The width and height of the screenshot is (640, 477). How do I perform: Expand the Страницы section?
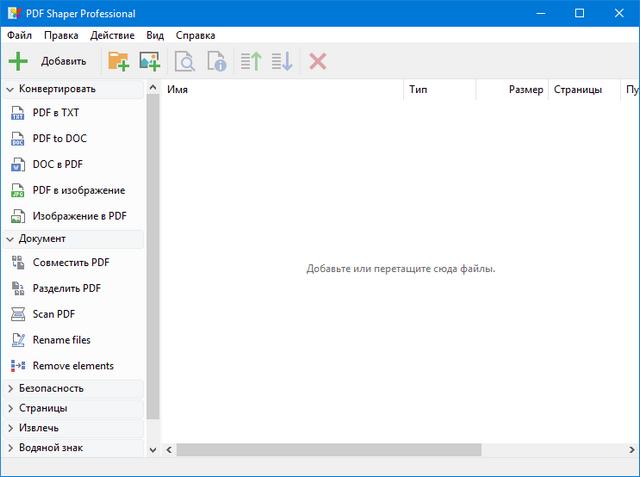point(43,408)
